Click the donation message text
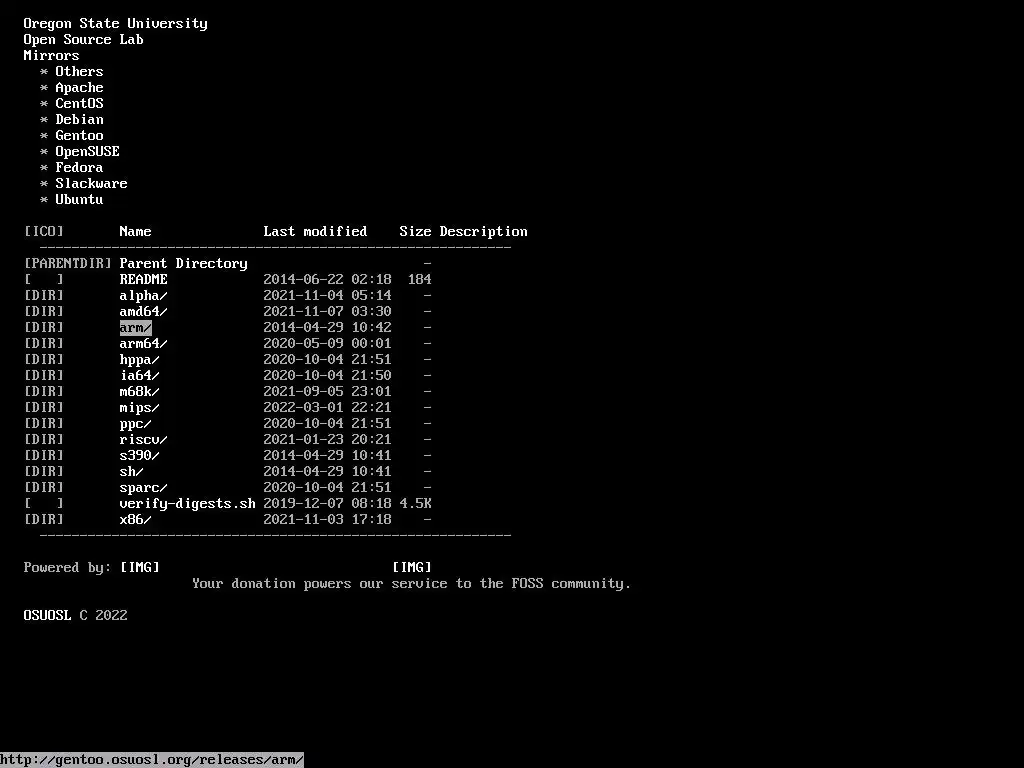 tap(411, 583)
